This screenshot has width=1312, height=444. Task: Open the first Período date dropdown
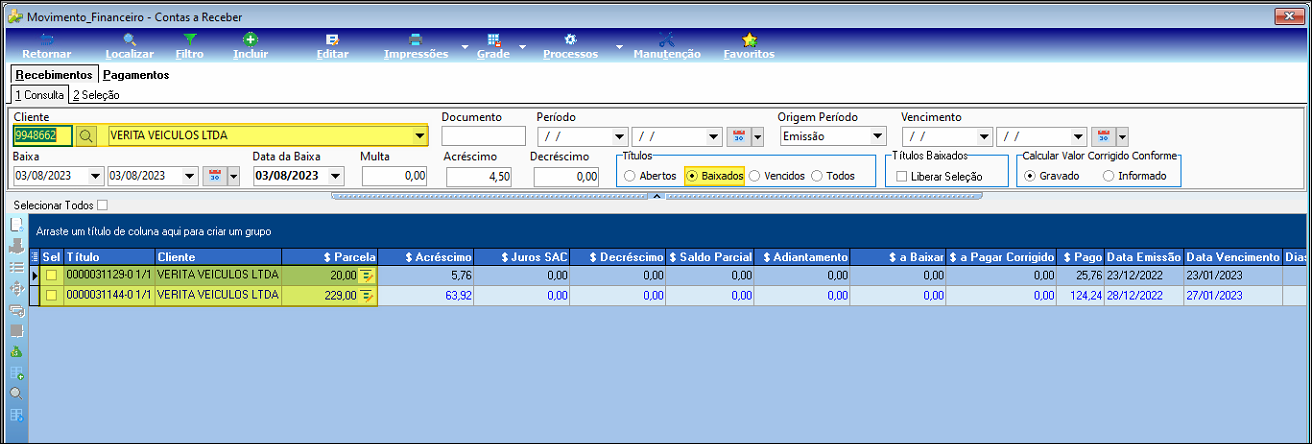pos(620,136)
